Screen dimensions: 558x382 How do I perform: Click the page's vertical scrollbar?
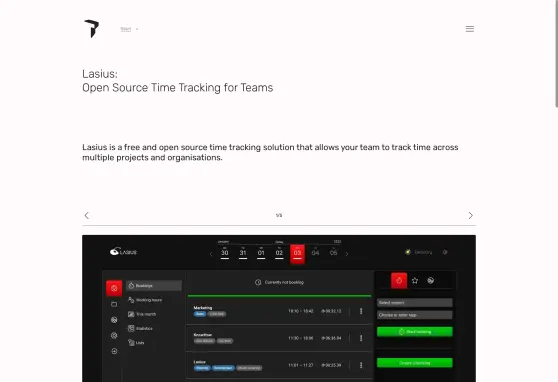[557, 53]
